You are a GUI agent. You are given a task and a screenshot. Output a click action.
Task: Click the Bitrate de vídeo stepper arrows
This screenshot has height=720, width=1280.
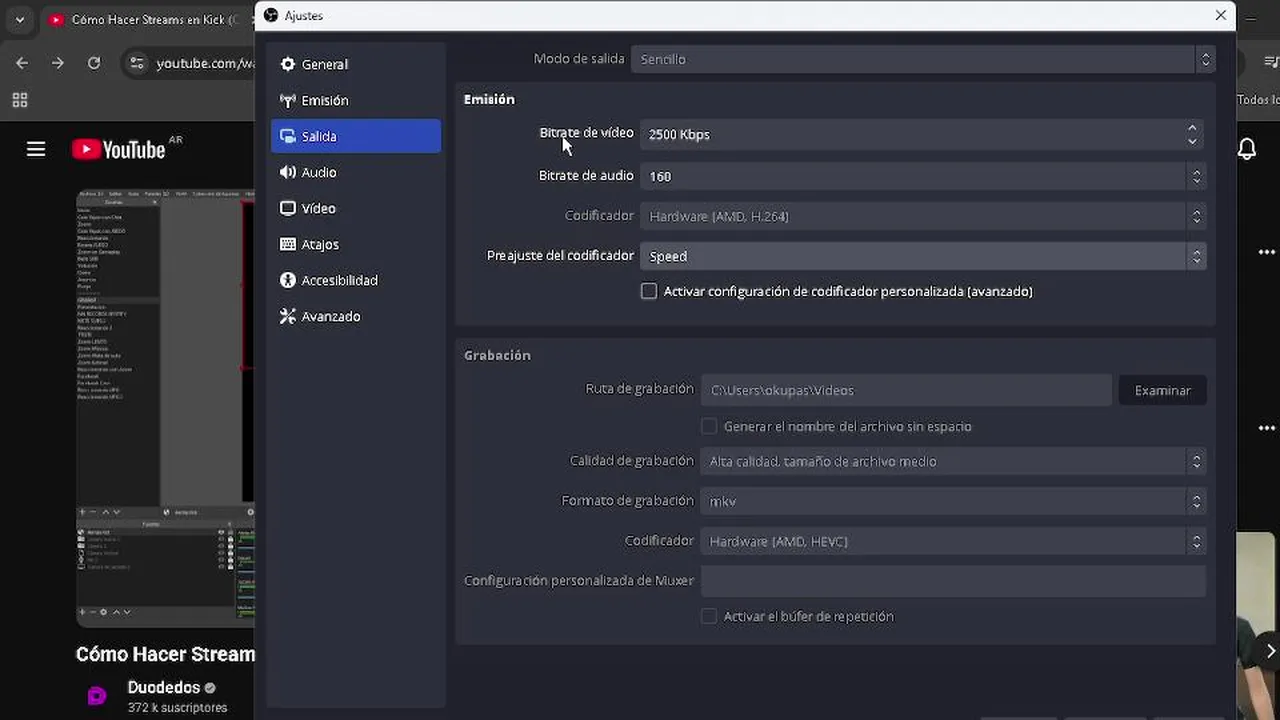coord(1192,134)
